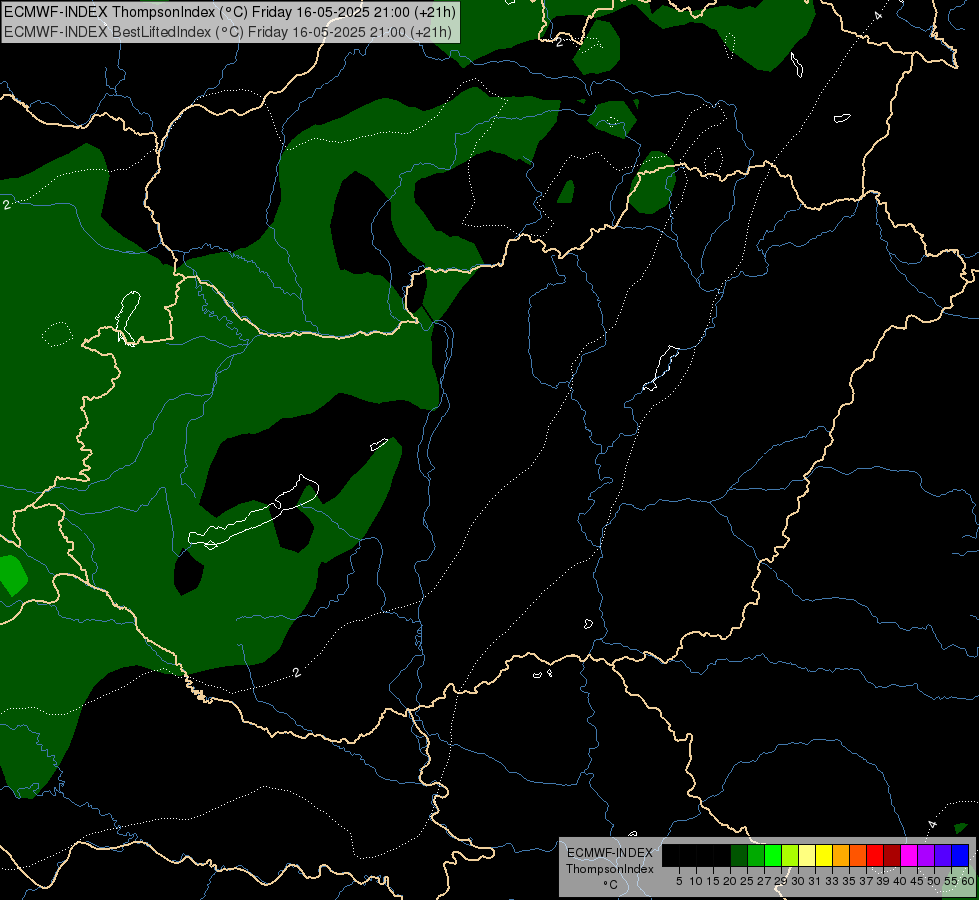Pick the dark red 39–40 legend swatch
This screenshot has width=979, height=900.
pos(892,855)
